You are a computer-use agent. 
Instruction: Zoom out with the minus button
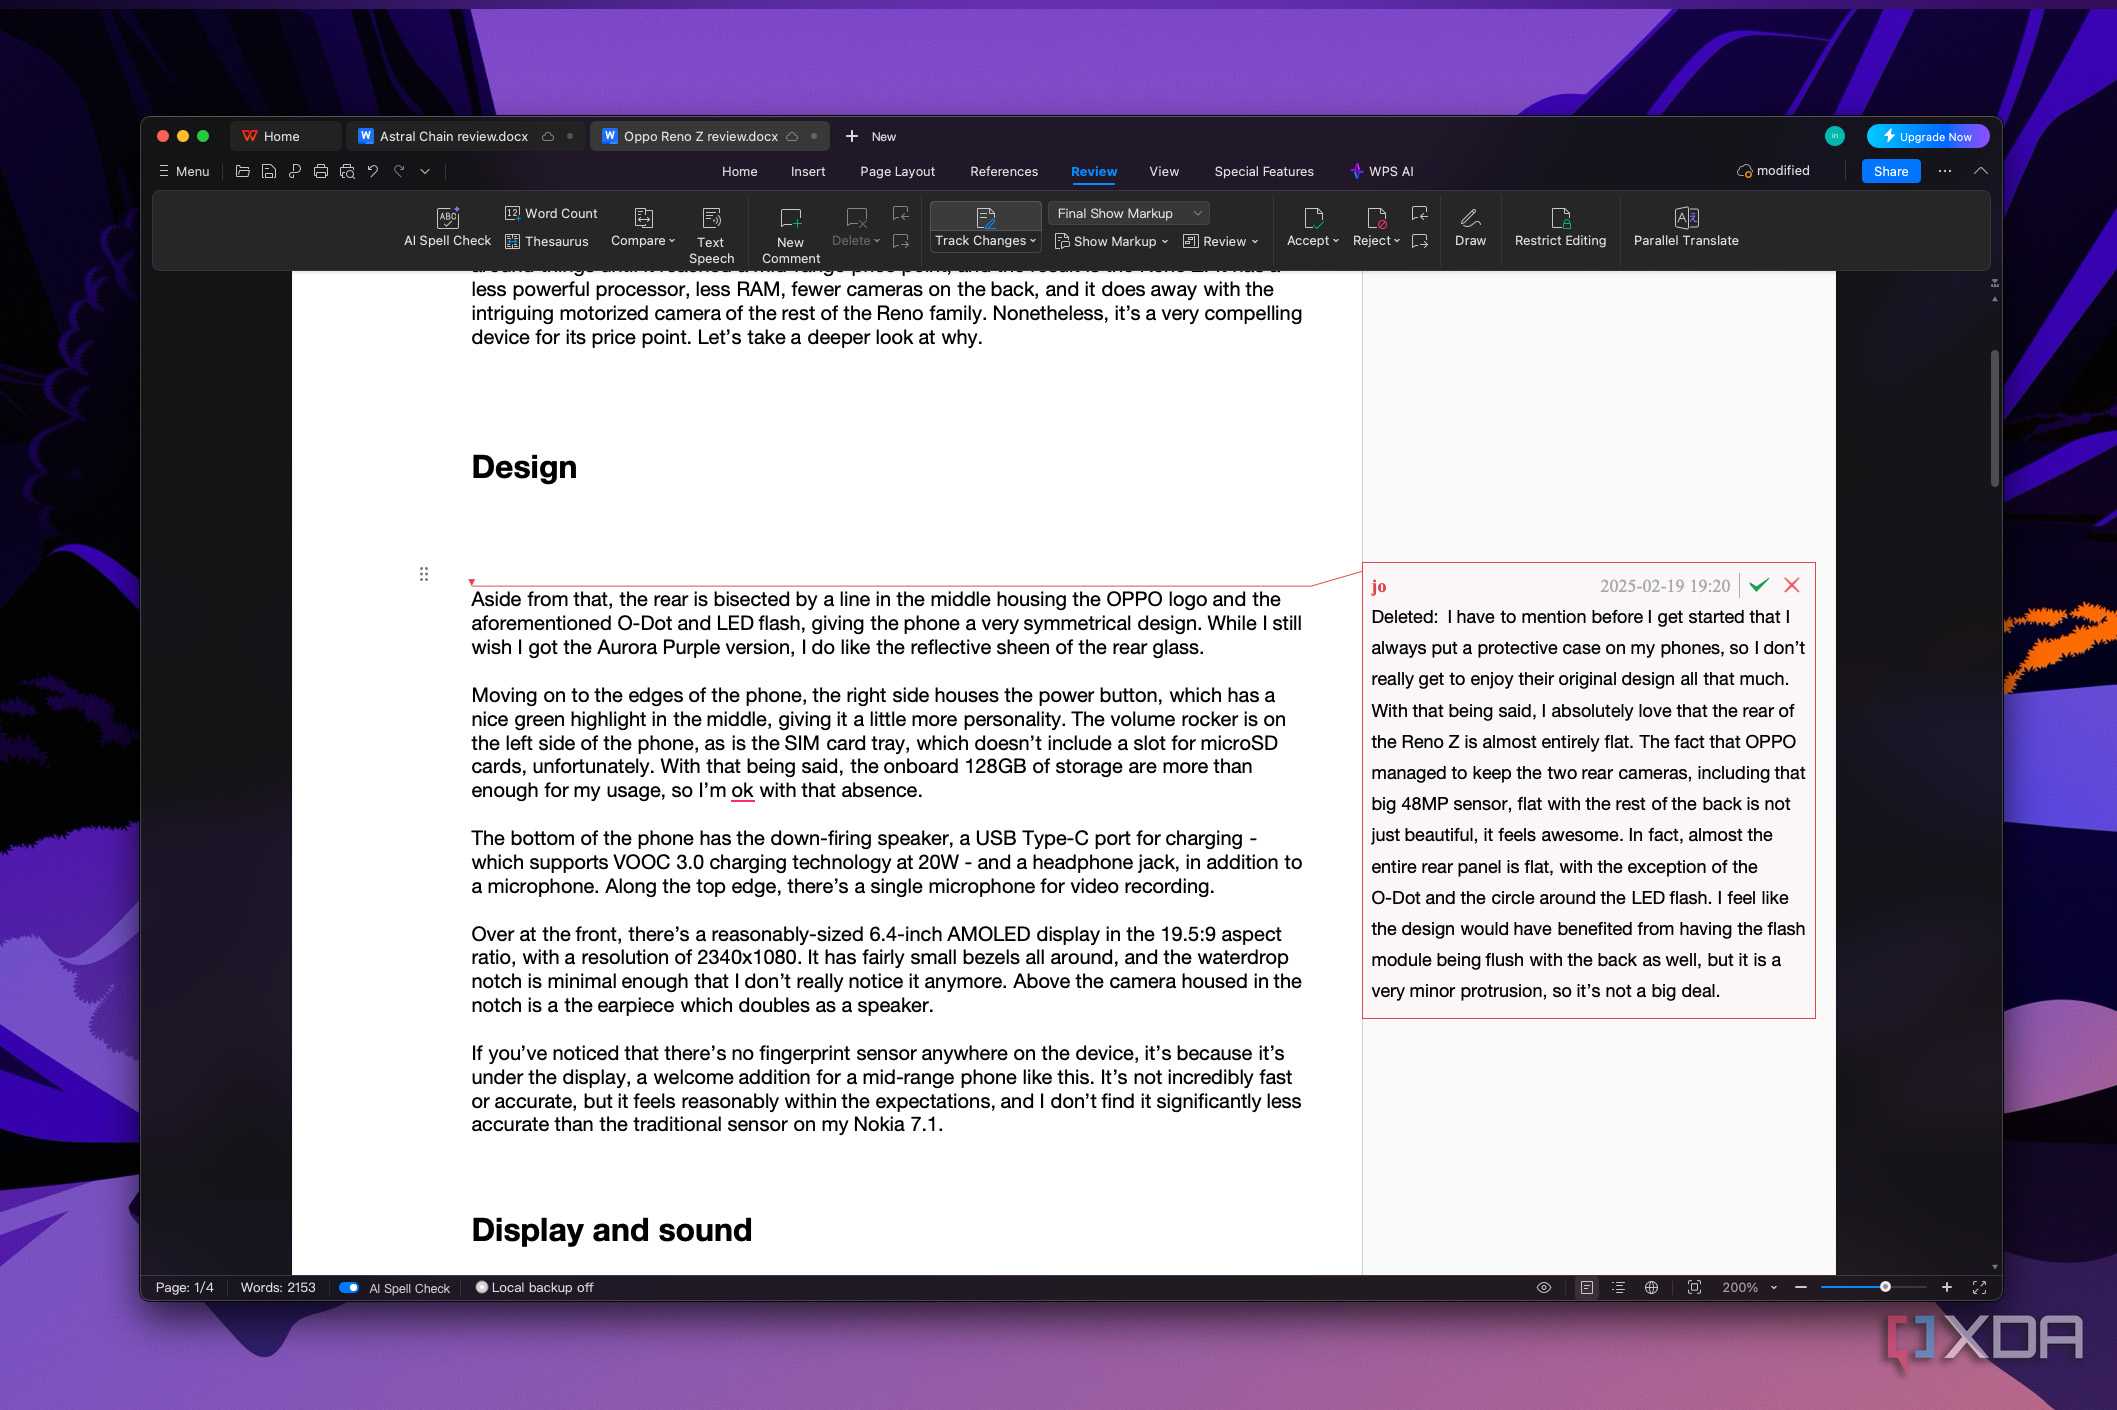[x=1801, y=1287]
